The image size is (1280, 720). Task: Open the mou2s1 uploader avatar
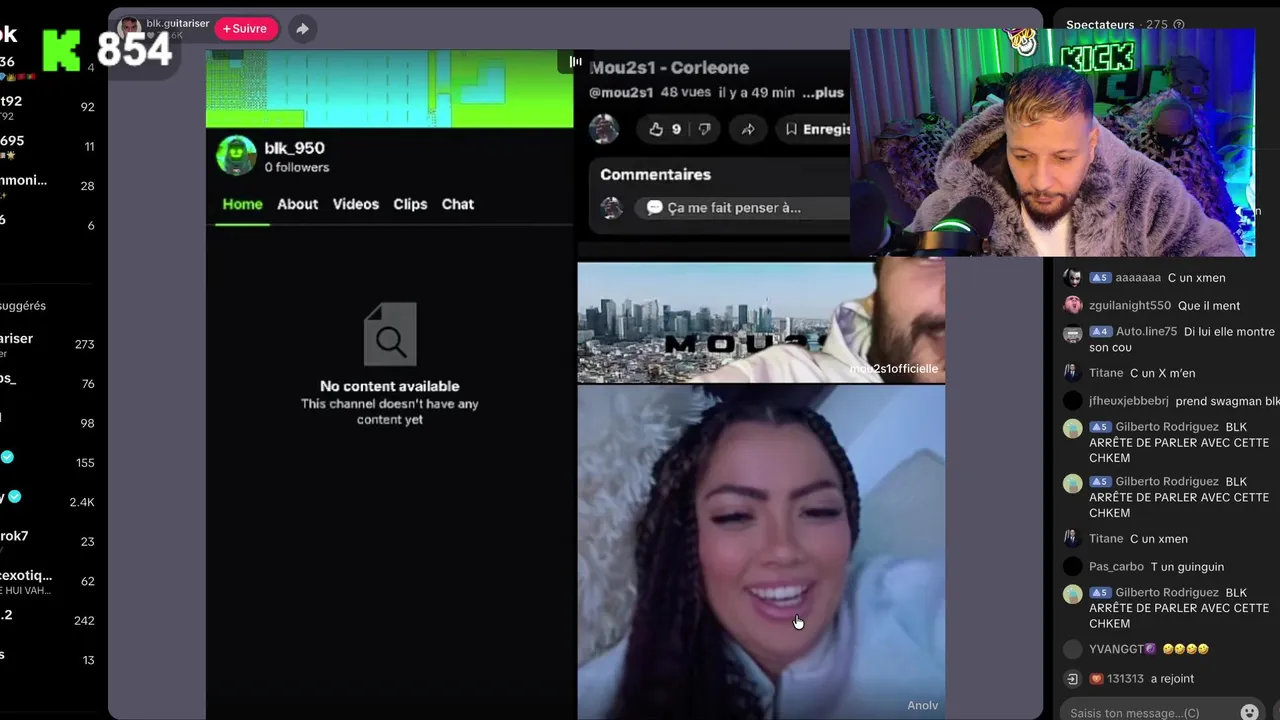point(604,129)
